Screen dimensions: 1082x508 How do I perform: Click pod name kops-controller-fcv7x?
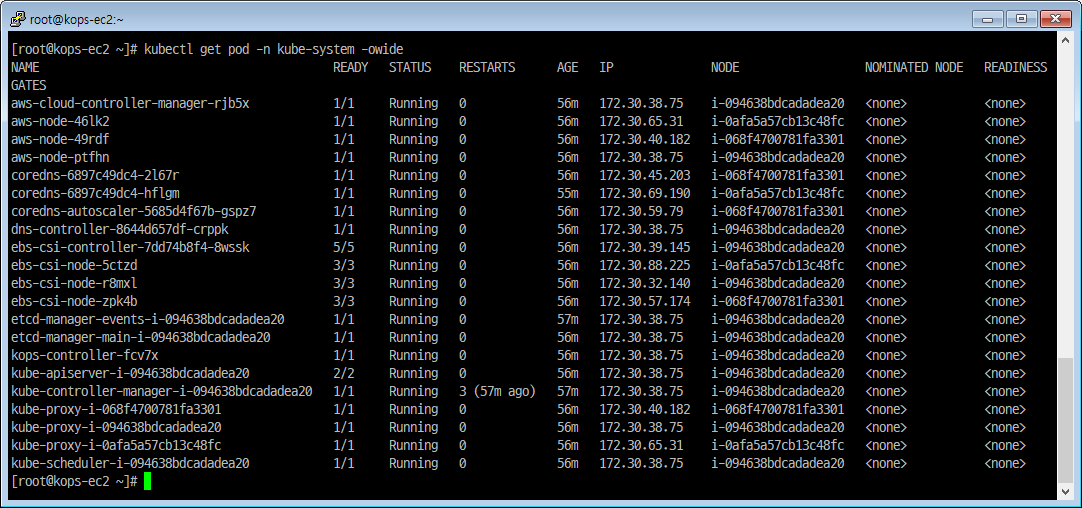[x=85, y=355]
